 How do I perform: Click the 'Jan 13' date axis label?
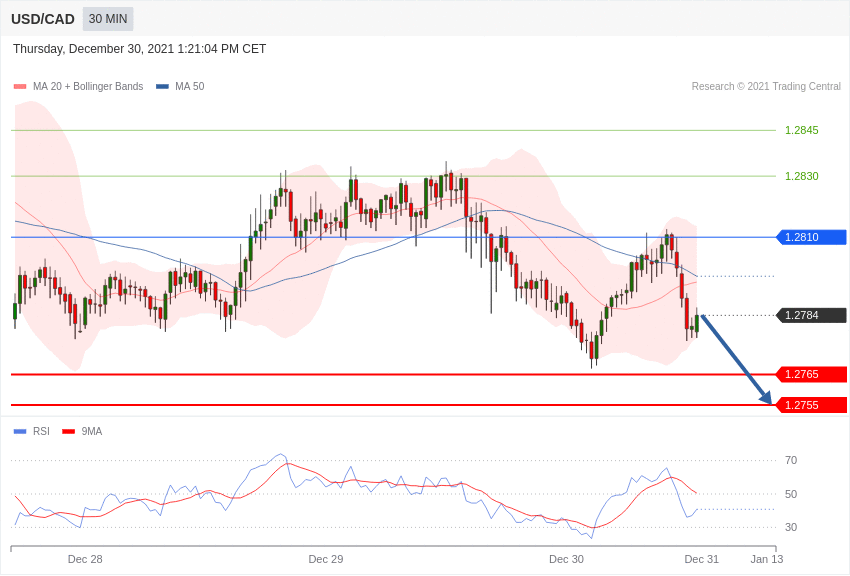coord(767,559)
